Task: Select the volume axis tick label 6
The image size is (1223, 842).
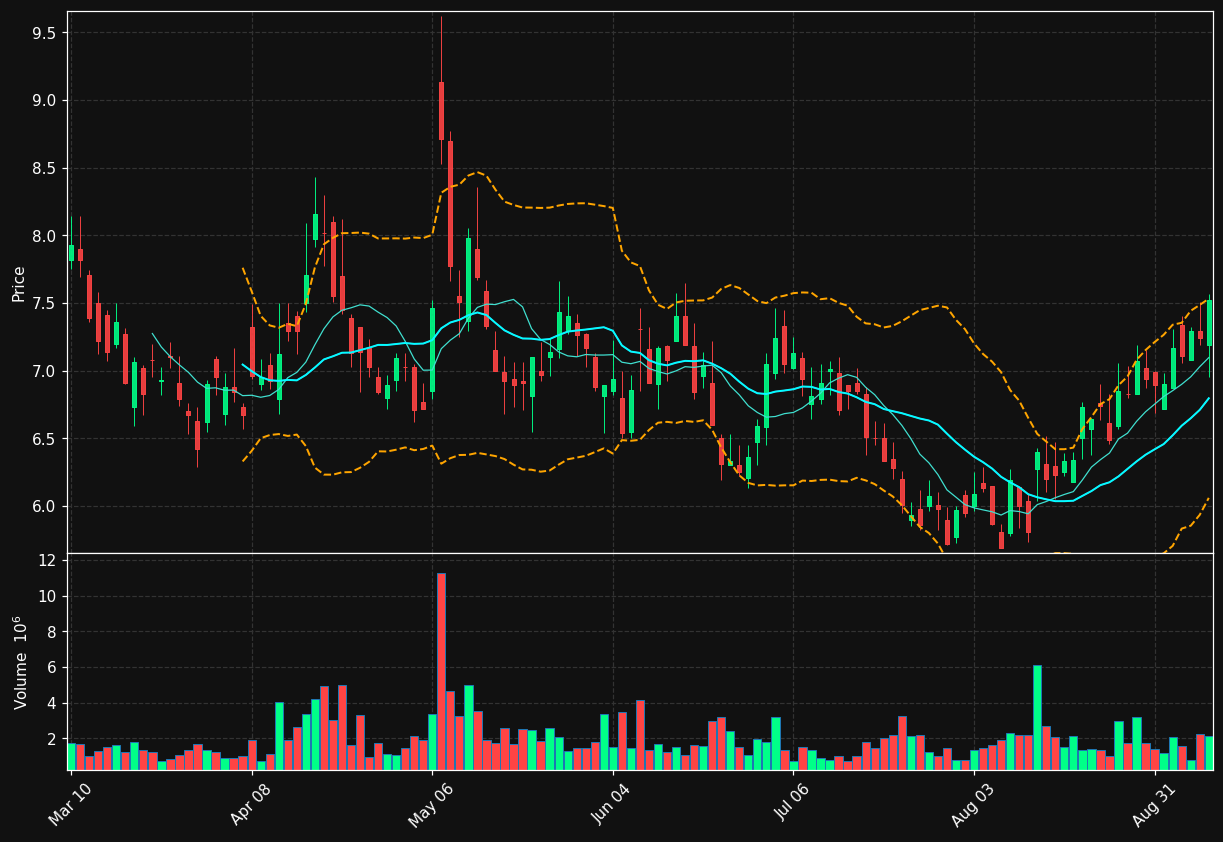Action: [51, 668]
